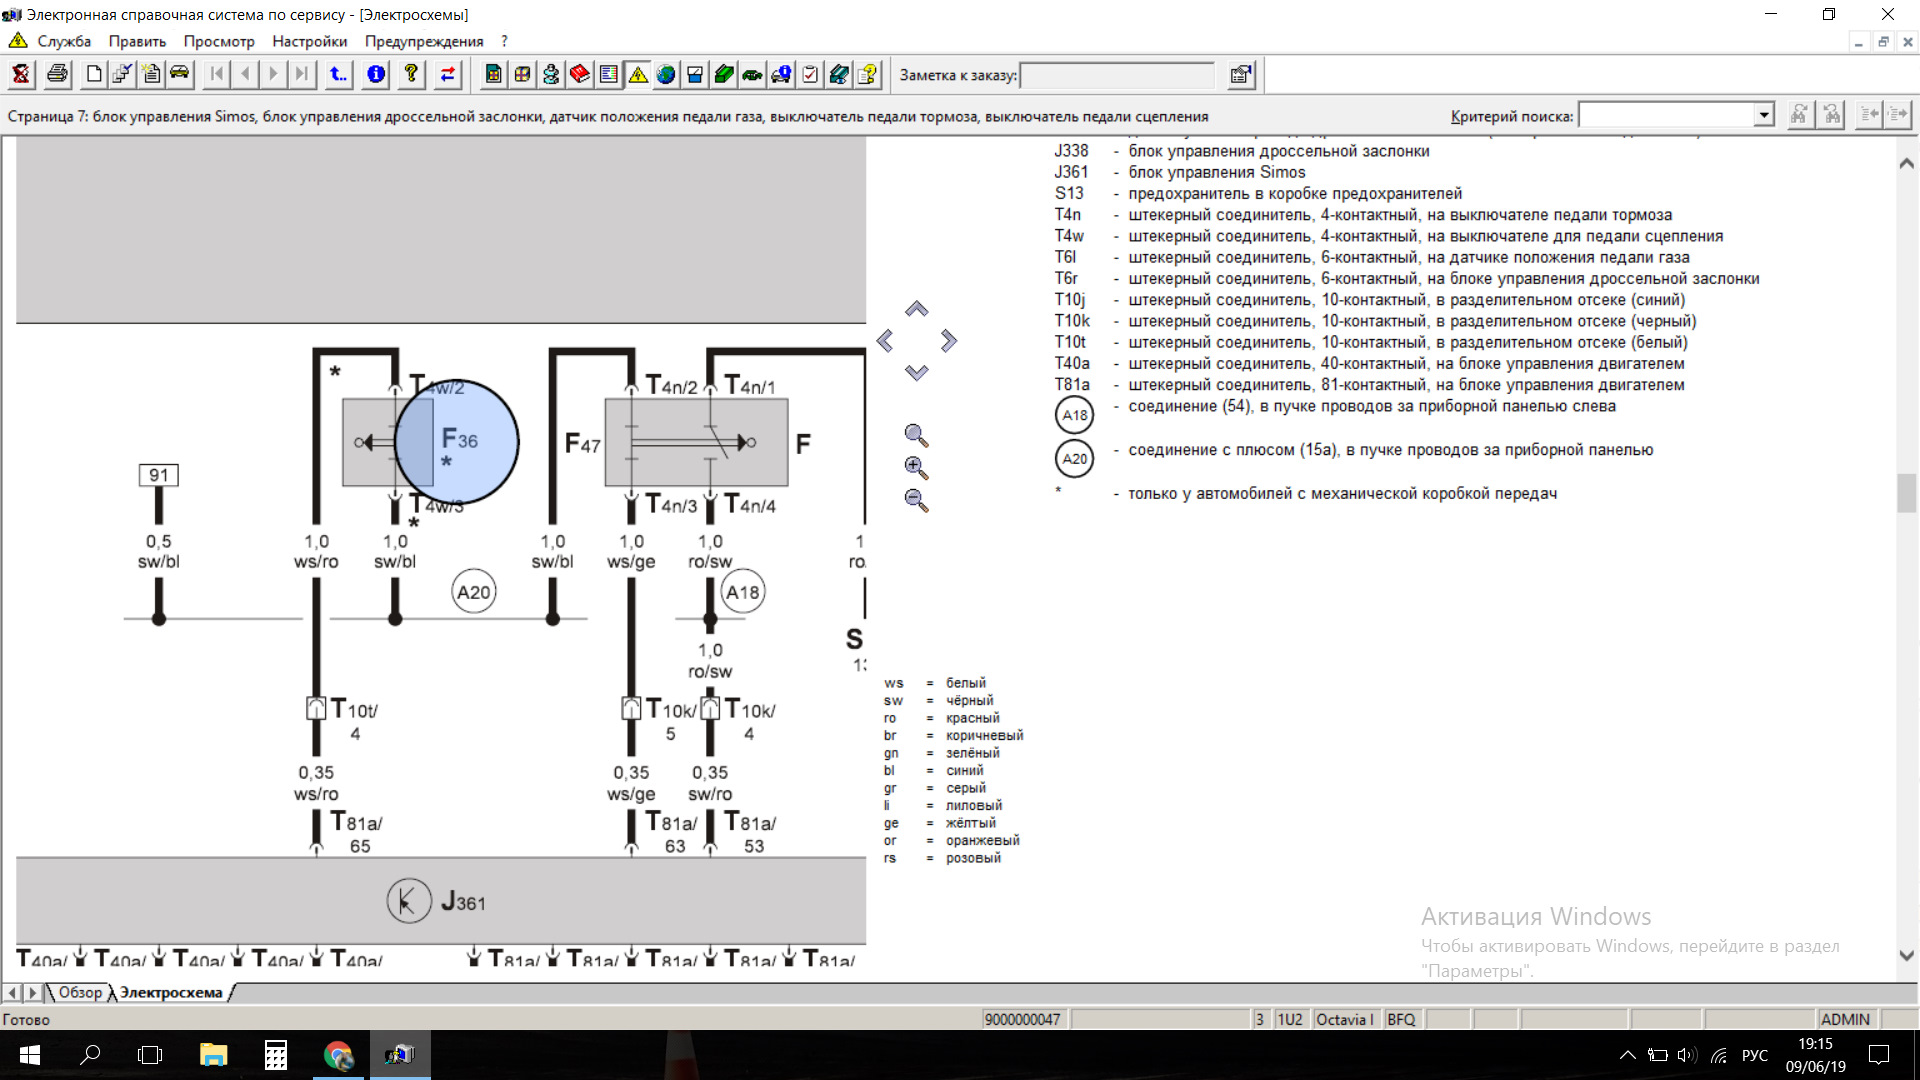Click the yellow warning triangle wiring icon
Image resolution: width=1920 pixels, height=1080 pixels.
tap(637, 74)
